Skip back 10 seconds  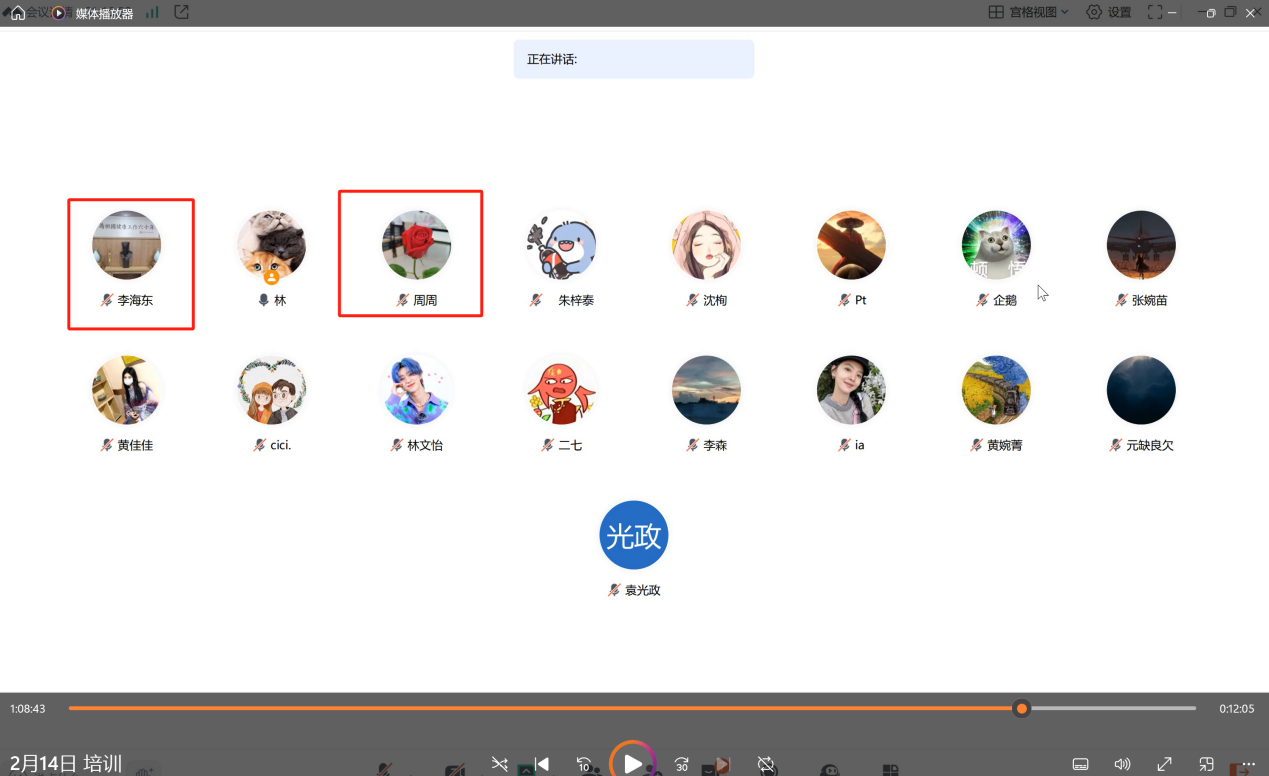pyautogui.click(x=584, y=764)
